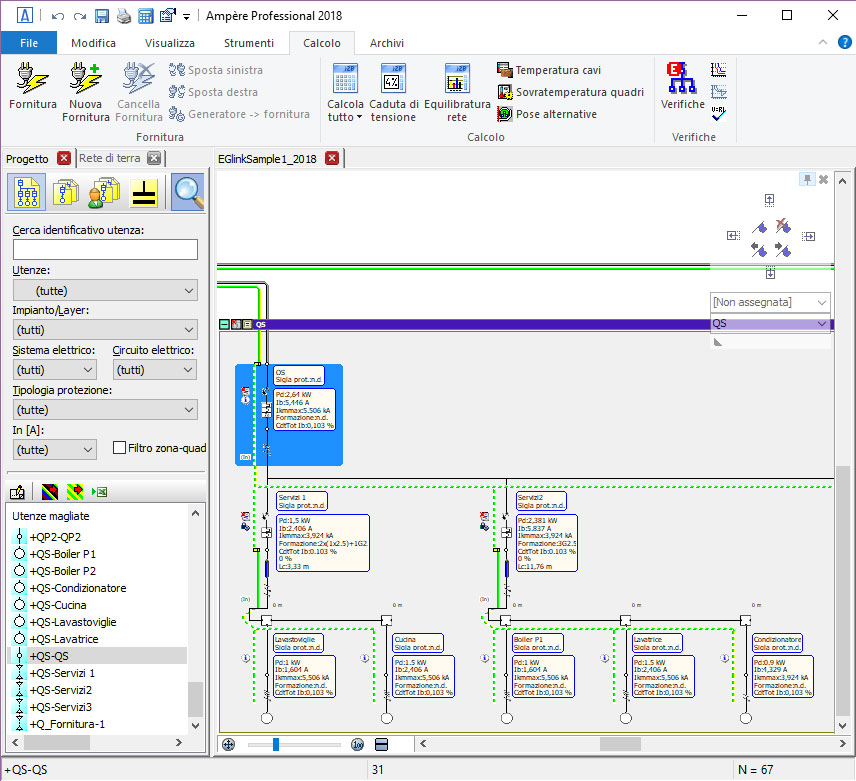The image size is (856, 781).
Task: Click the print icon in quick access toolbar
Action: coord(124,16)
